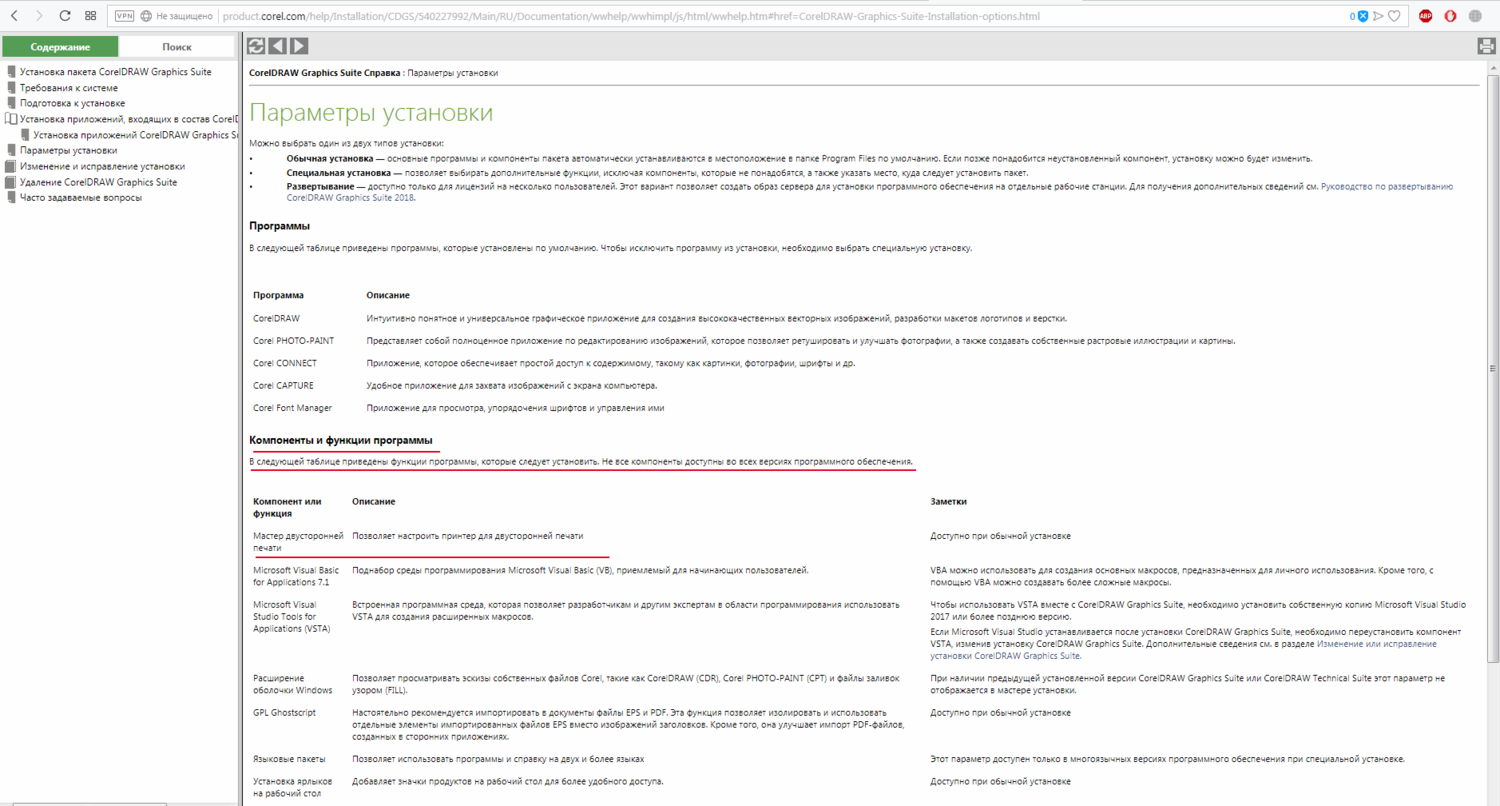Toggle the VPN badge in address bar
Screen dimensions: 1500x806
(x=124, y=16)
